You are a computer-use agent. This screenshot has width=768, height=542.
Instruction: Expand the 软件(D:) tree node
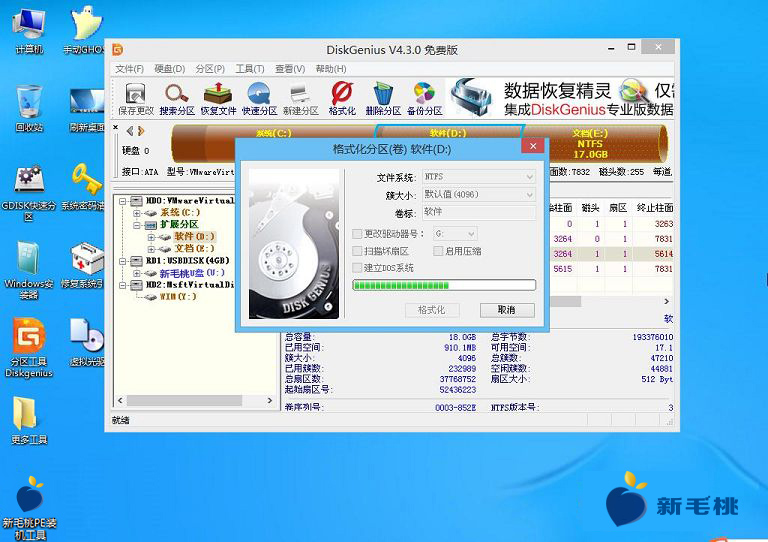click(x=151, y=237)
